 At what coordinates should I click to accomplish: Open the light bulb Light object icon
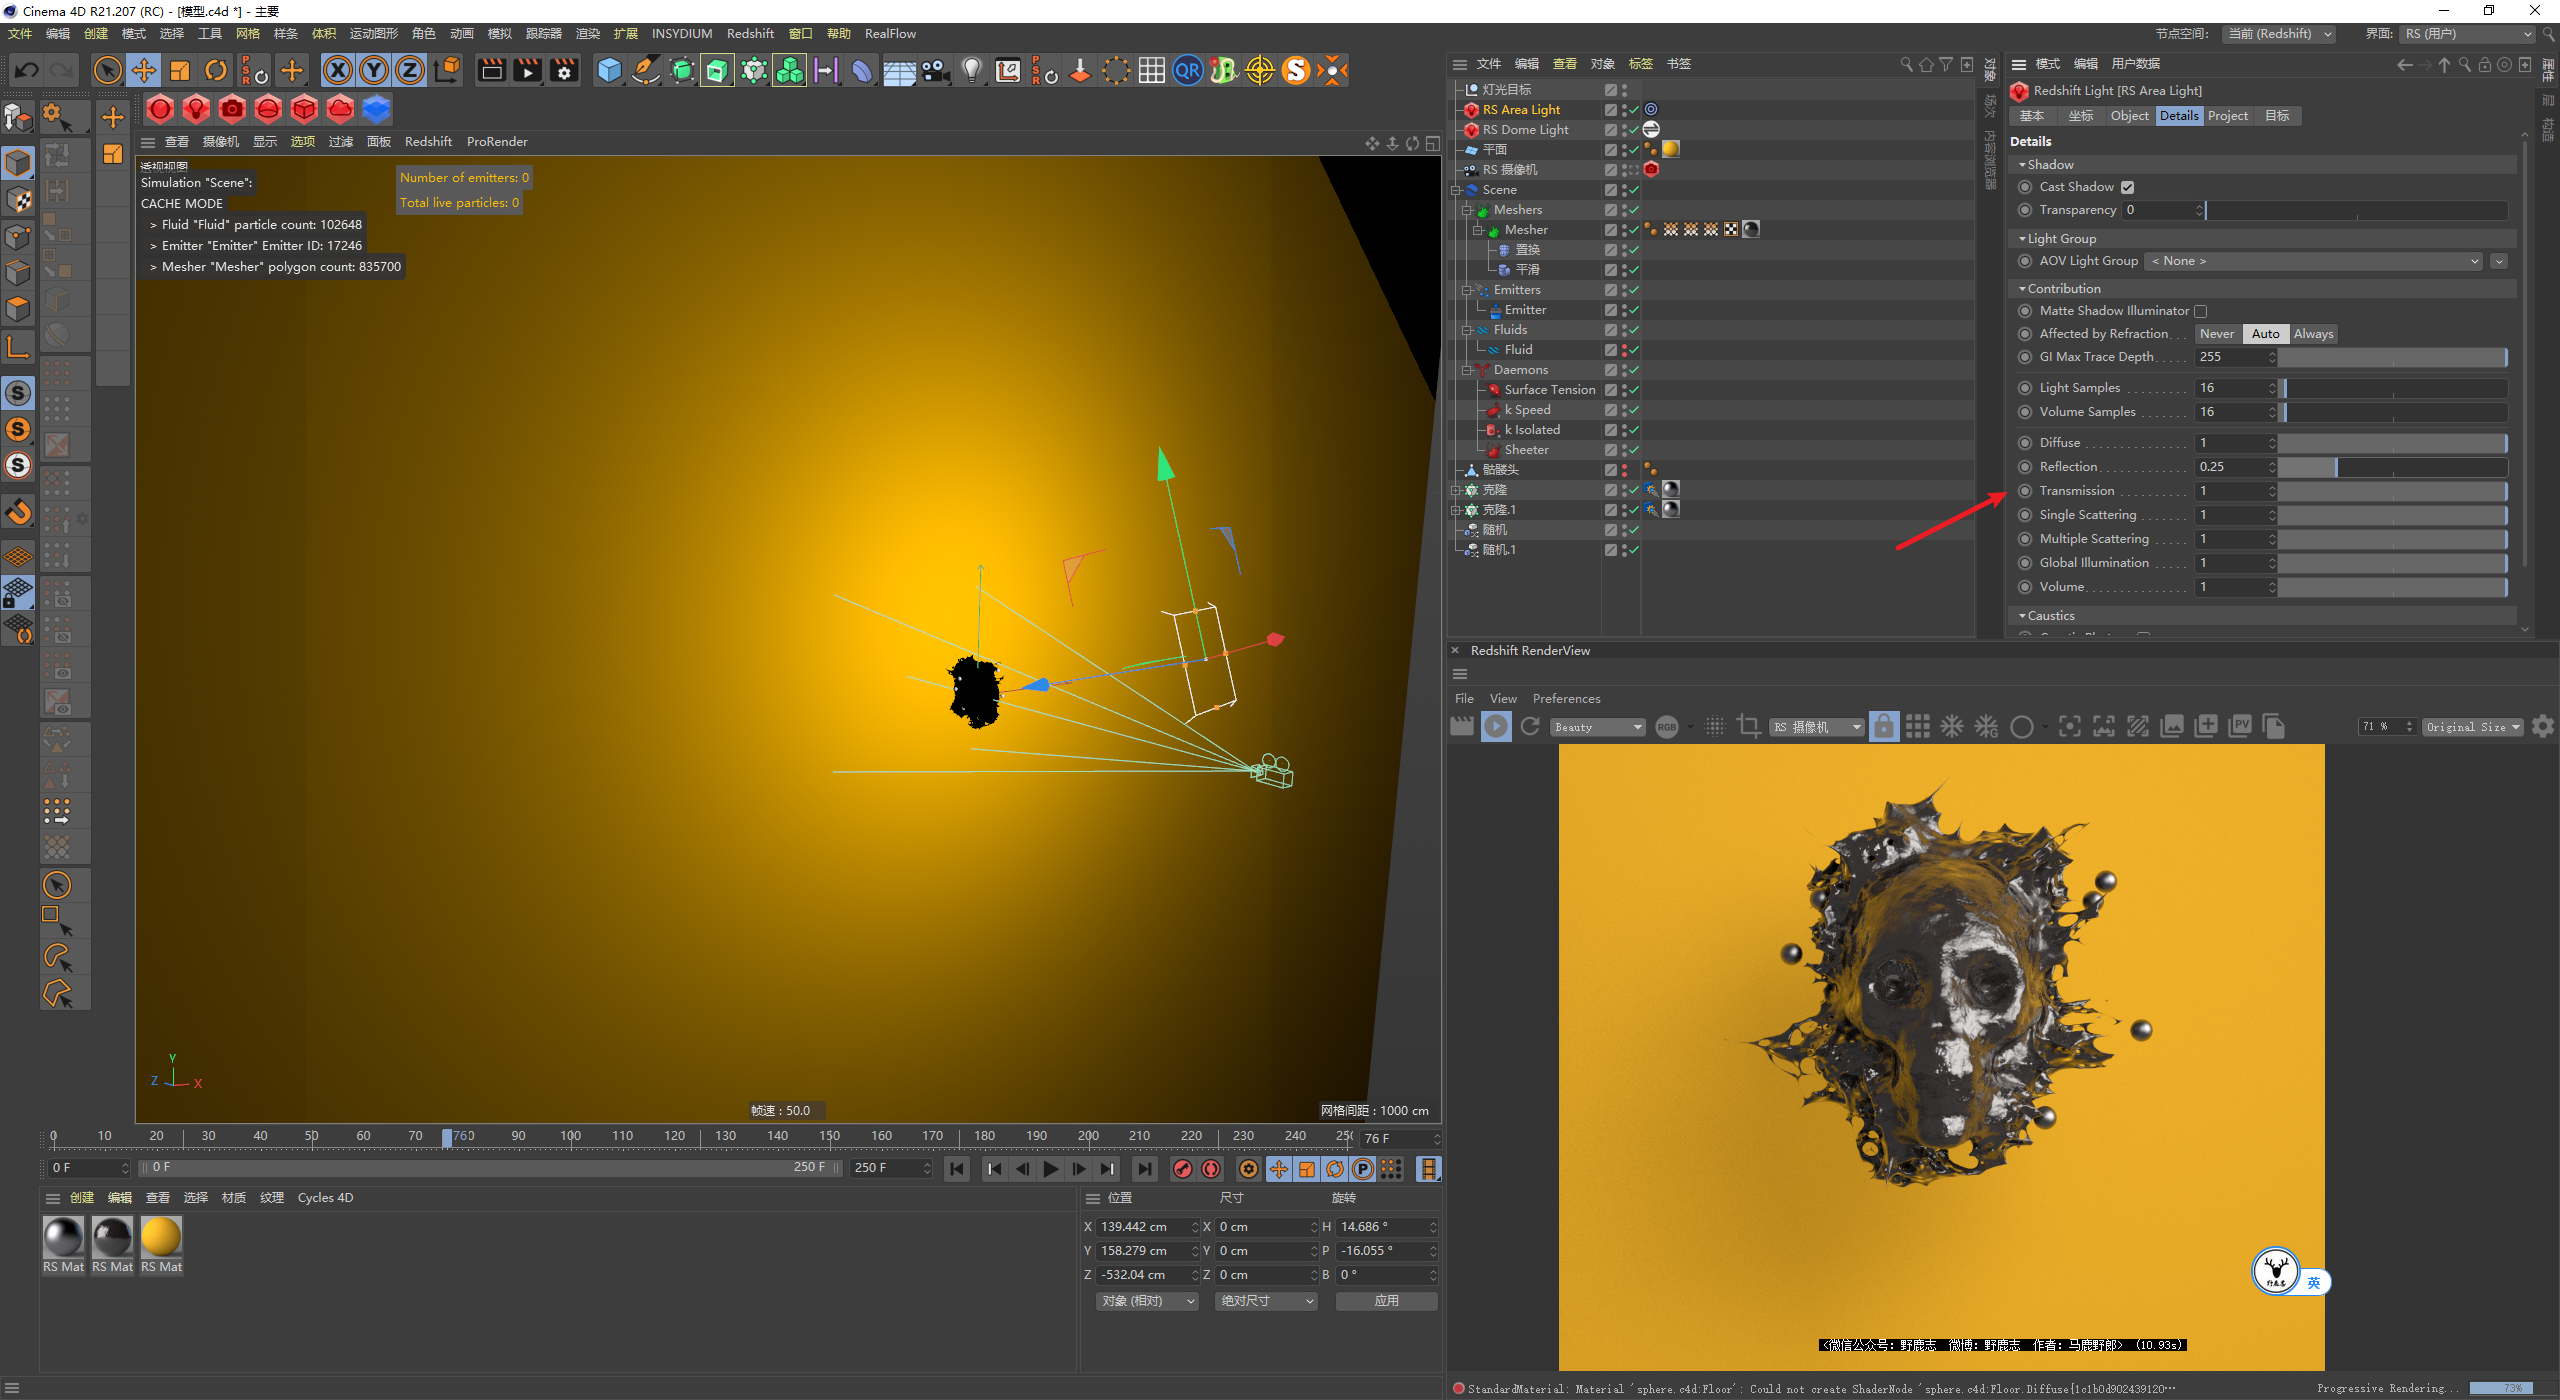coord(971,70)
